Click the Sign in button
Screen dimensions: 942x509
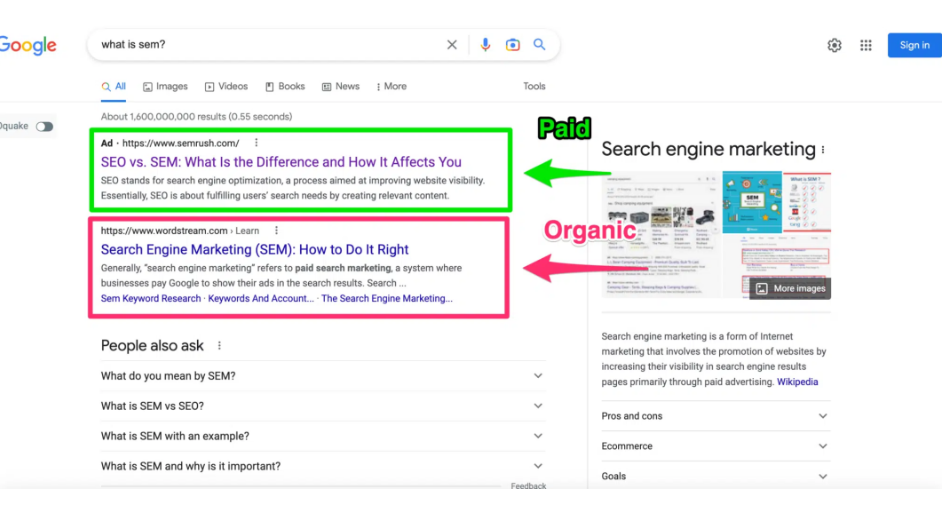[914, 45]
